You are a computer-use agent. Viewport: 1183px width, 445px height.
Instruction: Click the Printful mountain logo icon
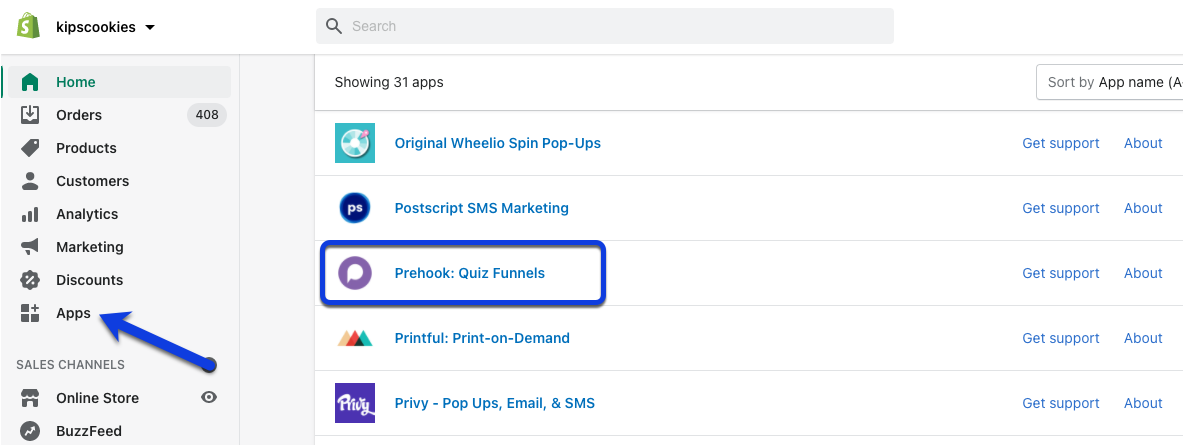[x=355, y=338]
